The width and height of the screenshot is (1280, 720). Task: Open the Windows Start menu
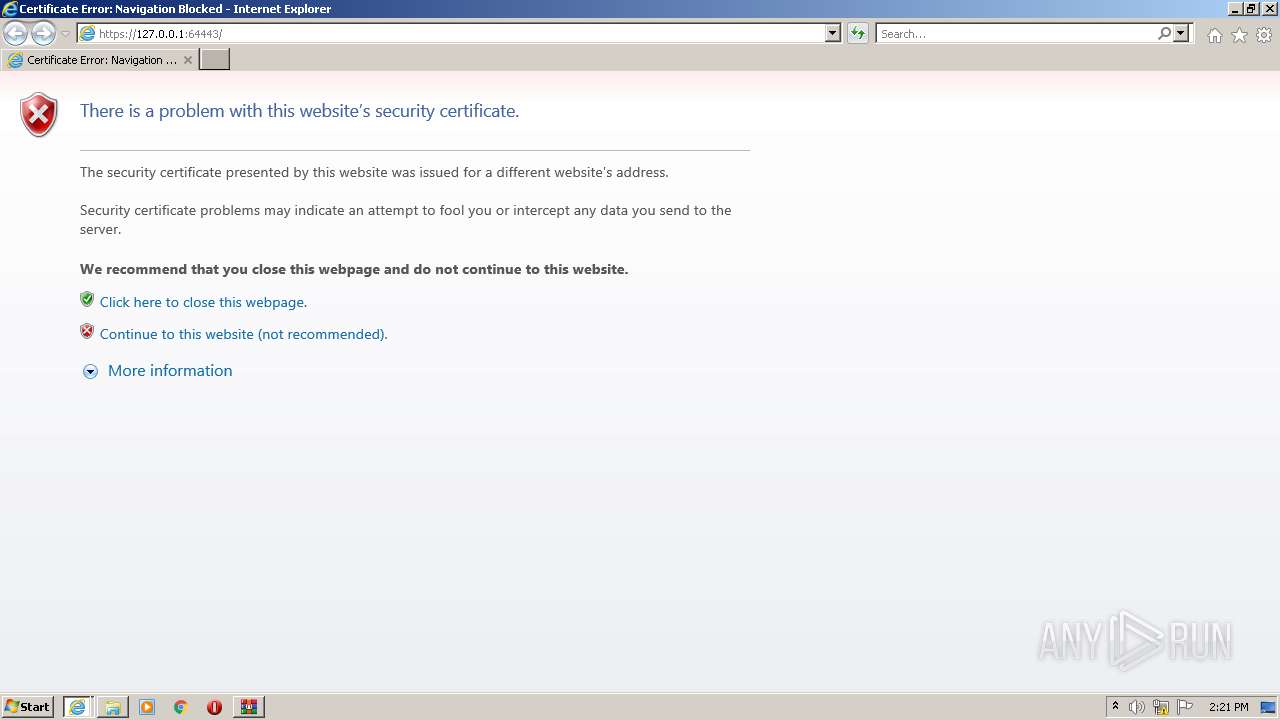(28, 706)
